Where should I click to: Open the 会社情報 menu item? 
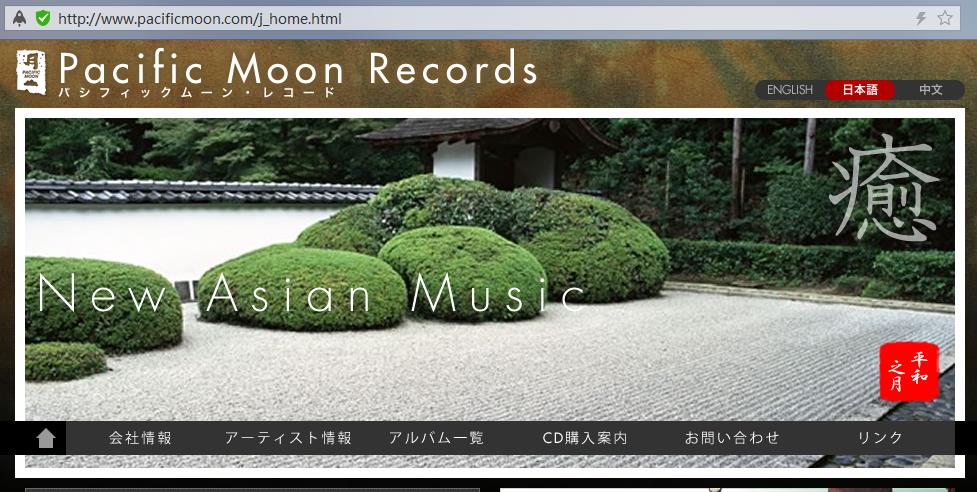[x=140, y=438]
